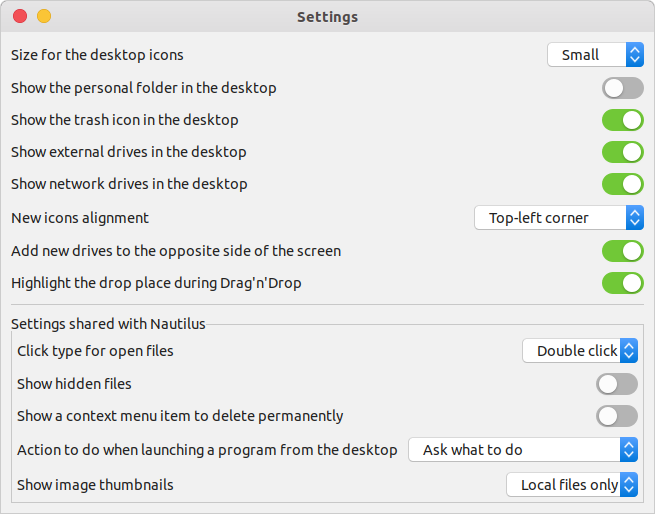Click the Settings window title bar
The width and height of the screenshot is (655, 514).
[328, 17]
